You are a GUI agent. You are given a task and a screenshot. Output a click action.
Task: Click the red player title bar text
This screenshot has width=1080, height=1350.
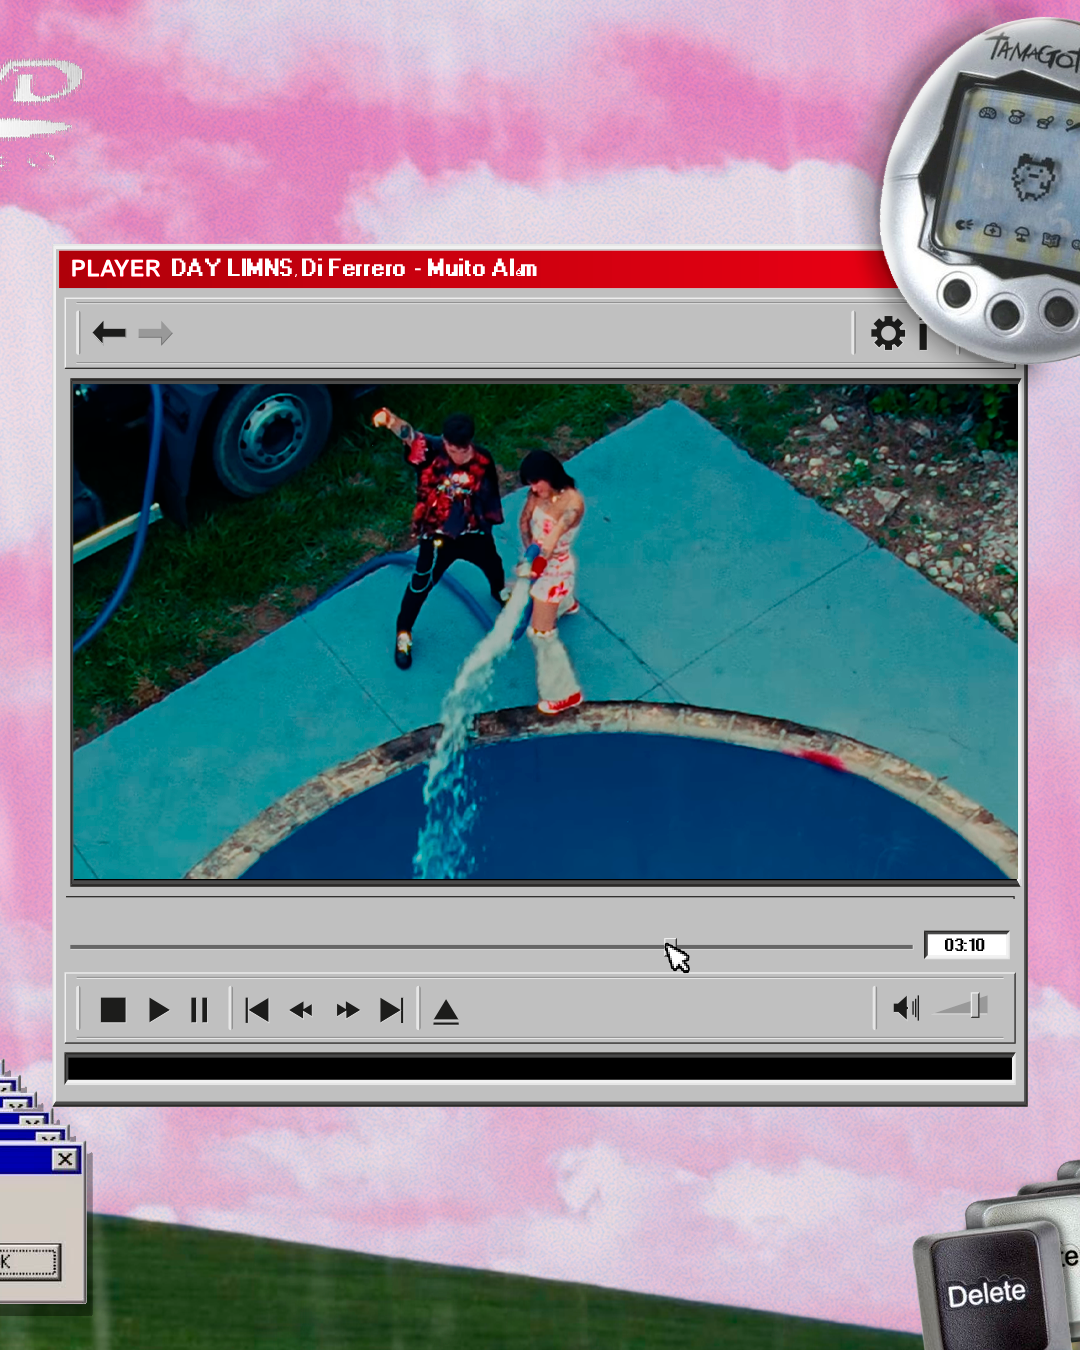[304, 268]
